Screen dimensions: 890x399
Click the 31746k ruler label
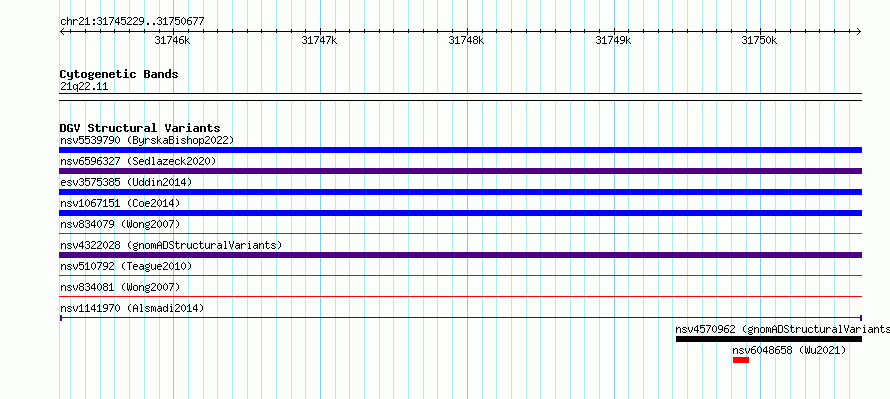pos(173,40)
